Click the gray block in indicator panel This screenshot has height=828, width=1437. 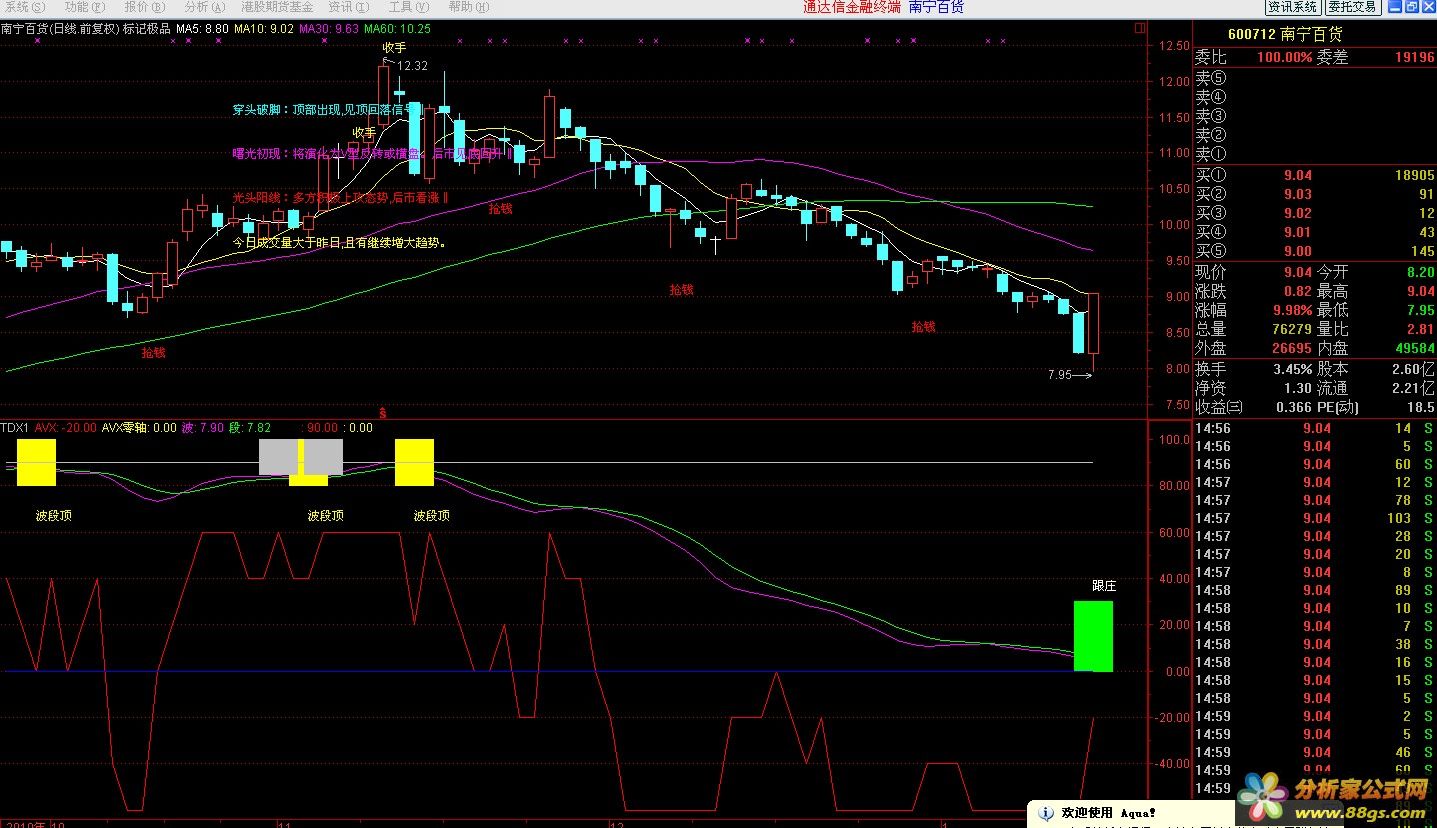301,457
